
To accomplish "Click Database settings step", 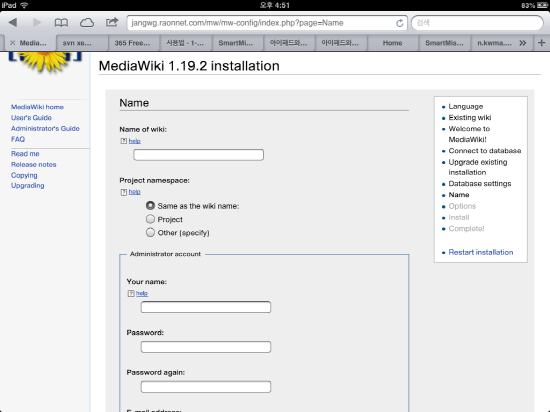I will point(479,184).
